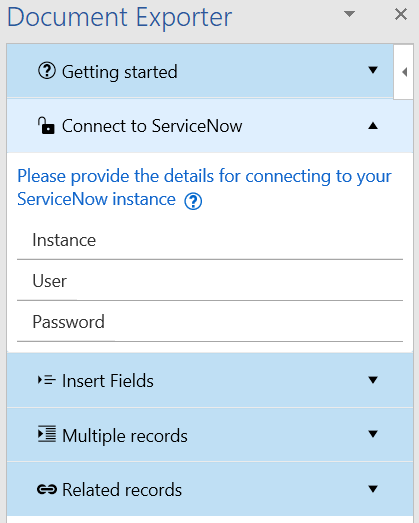Collapse the Connect to ServiceNow section arrow

[x=373, y=126]
